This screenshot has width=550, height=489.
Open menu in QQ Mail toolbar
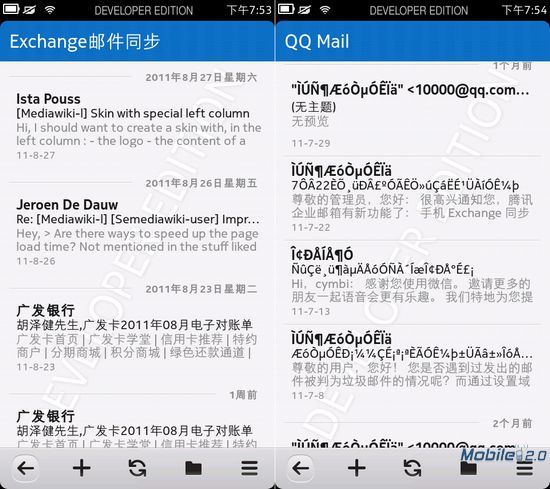click(x=524, y=468)
